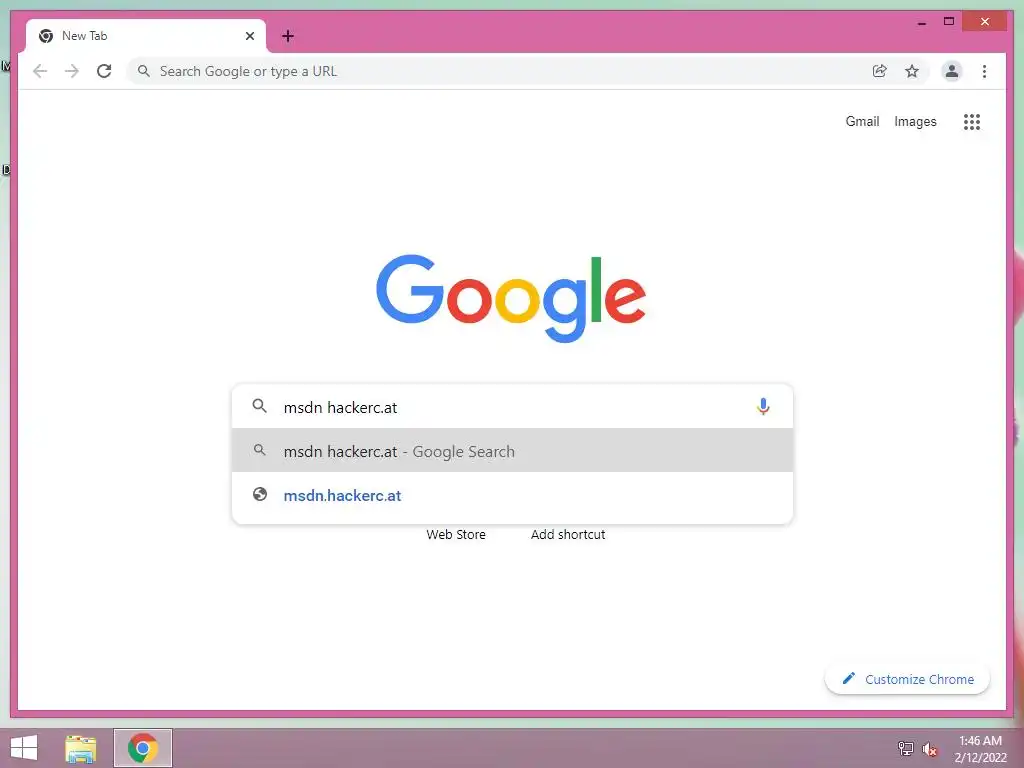Click the back navigation arrow
1024x768 pixels.
pyautogui.click(x=40, y=71)
